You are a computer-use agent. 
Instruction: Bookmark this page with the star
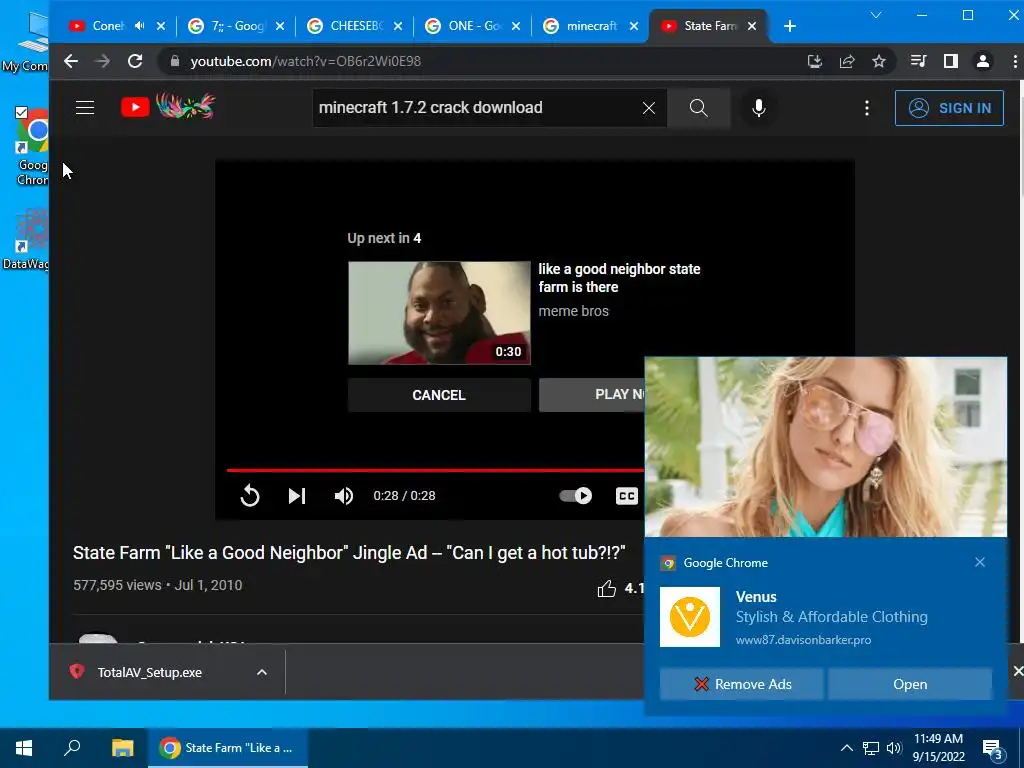click(879, 61)
